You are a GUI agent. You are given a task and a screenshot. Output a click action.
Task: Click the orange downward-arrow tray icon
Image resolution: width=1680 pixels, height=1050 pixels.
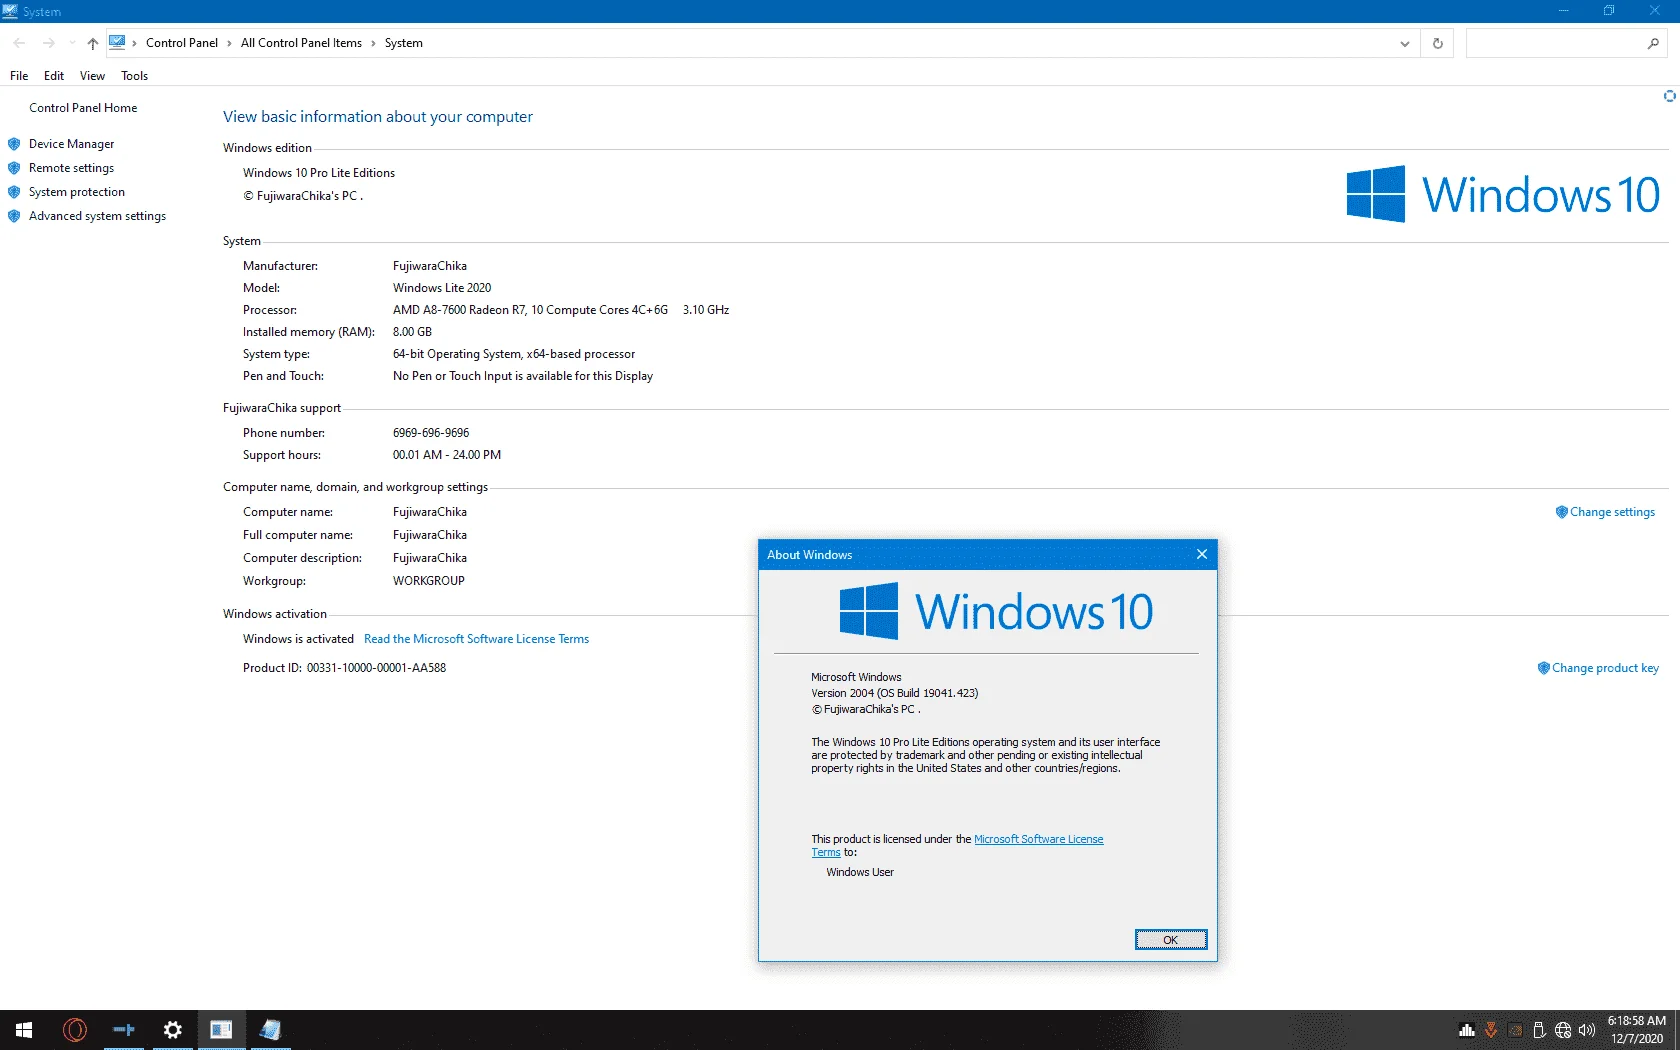pos(1491,1030)
